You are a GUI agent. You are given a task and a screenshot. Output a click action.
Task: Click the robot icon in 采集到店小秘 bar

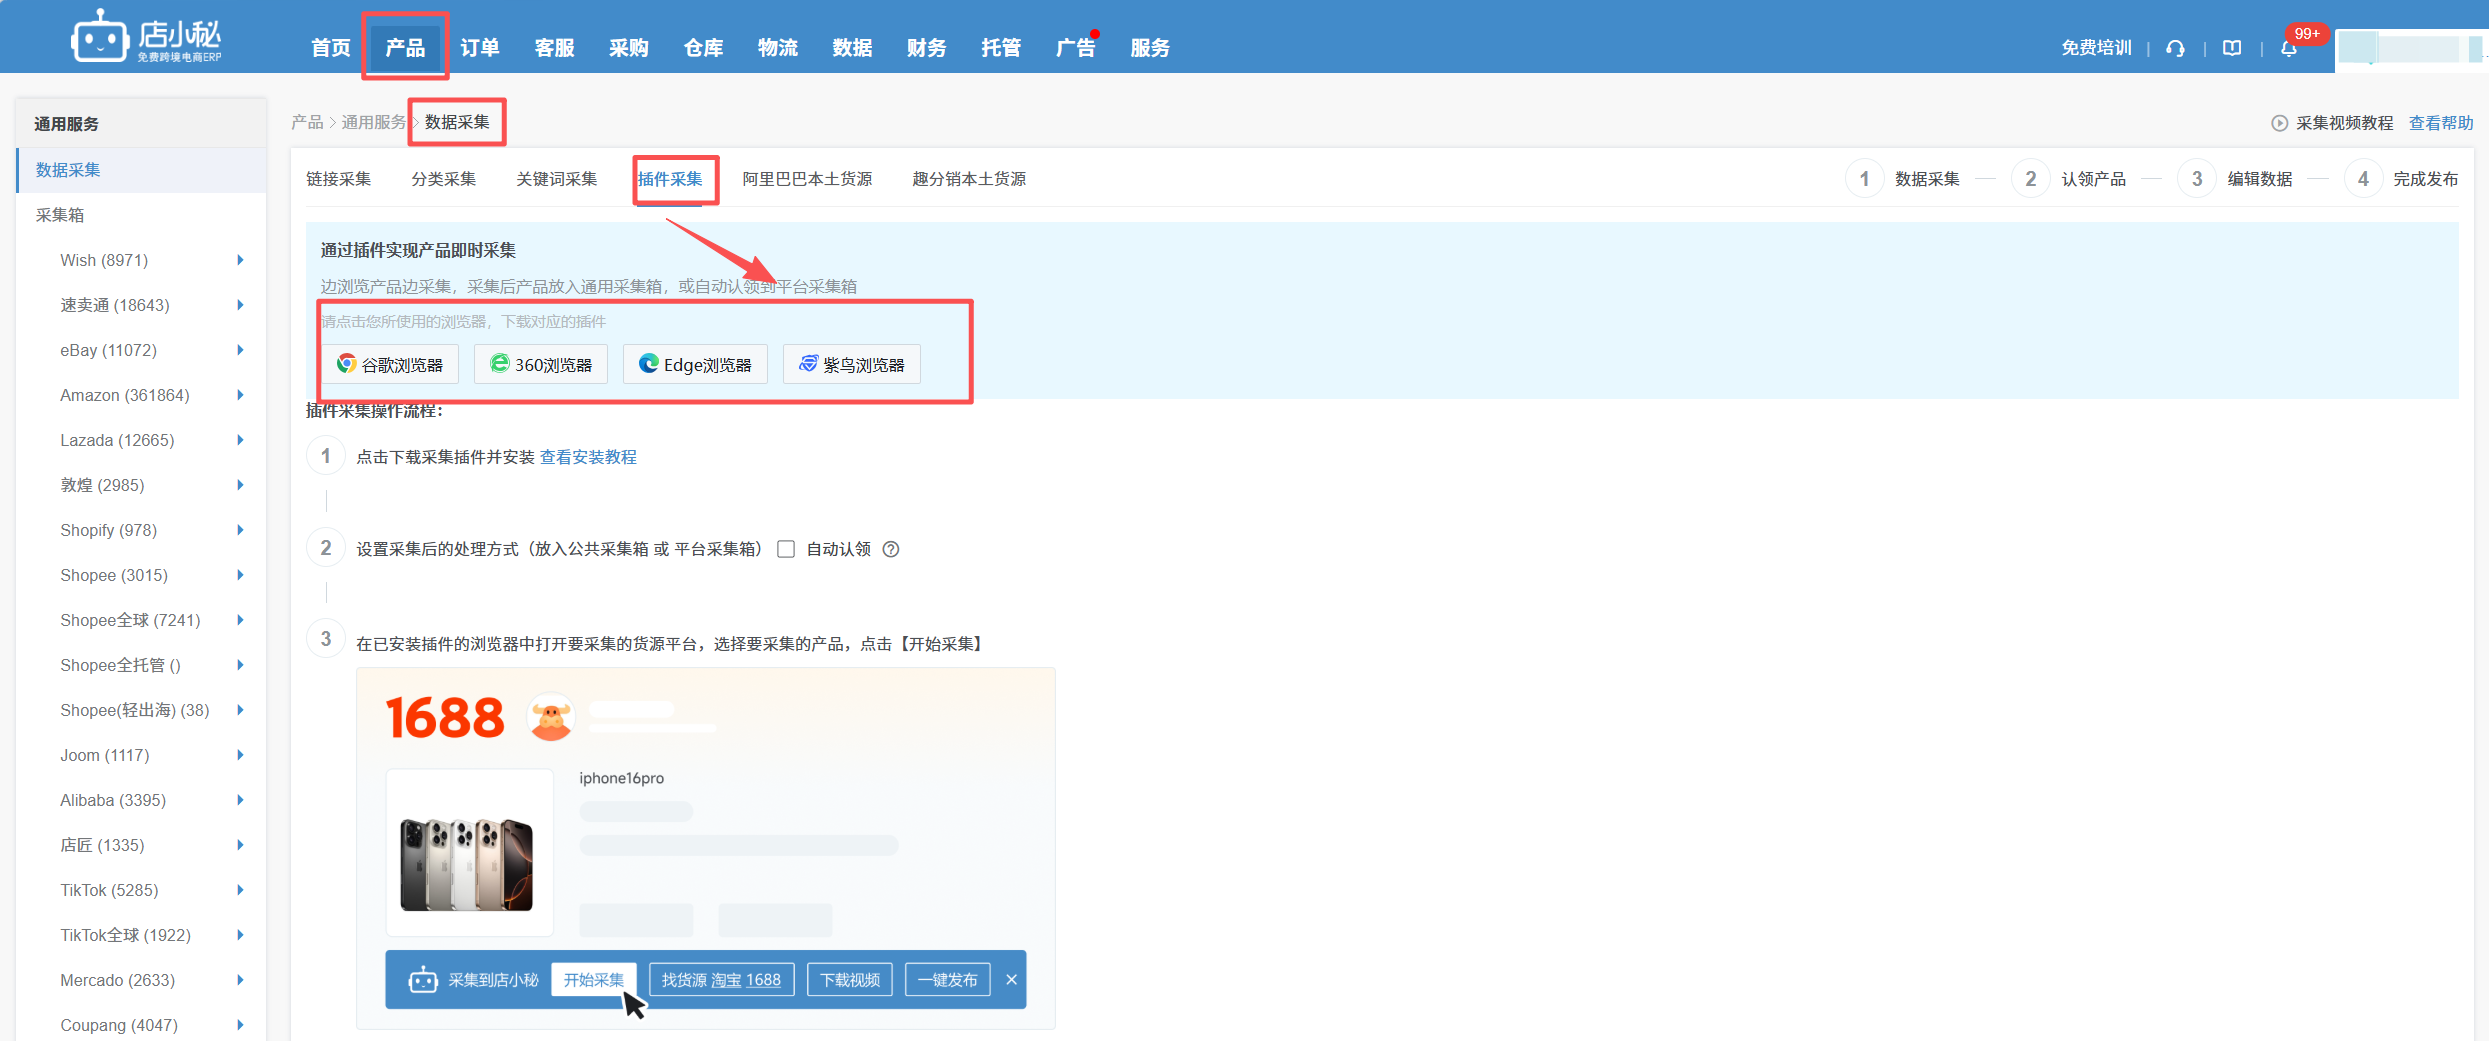422,980
